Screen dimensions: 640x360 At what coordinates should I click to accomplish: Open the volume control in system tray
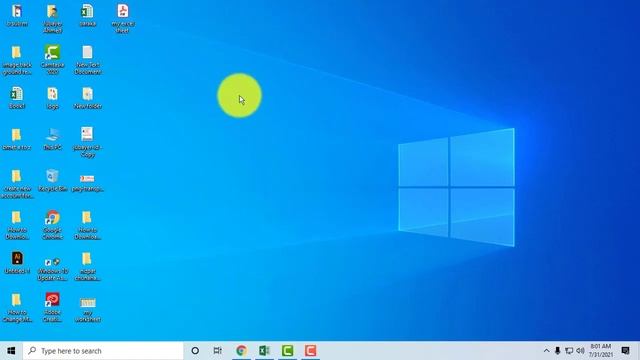580,351
